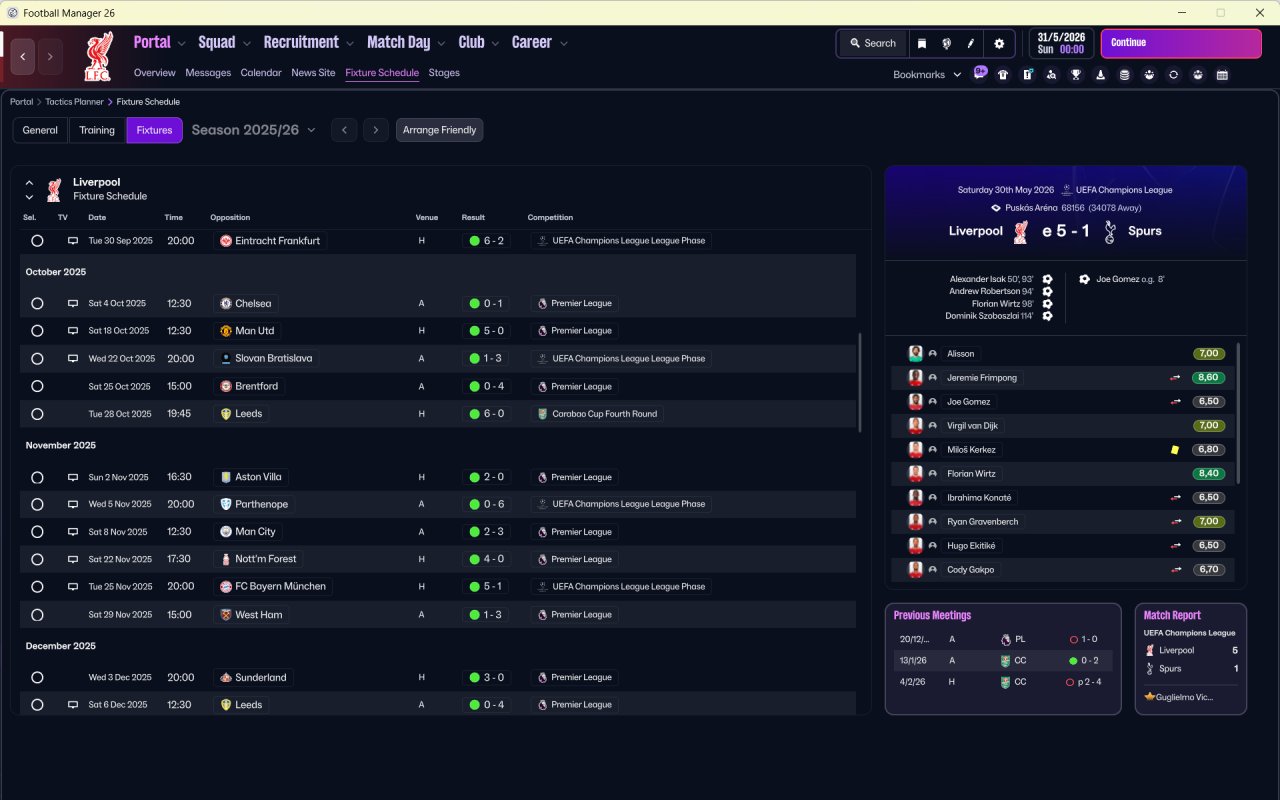Expand the Club menu chevron
Viewport: 1280px width, 800px height.
click(496, 44)
